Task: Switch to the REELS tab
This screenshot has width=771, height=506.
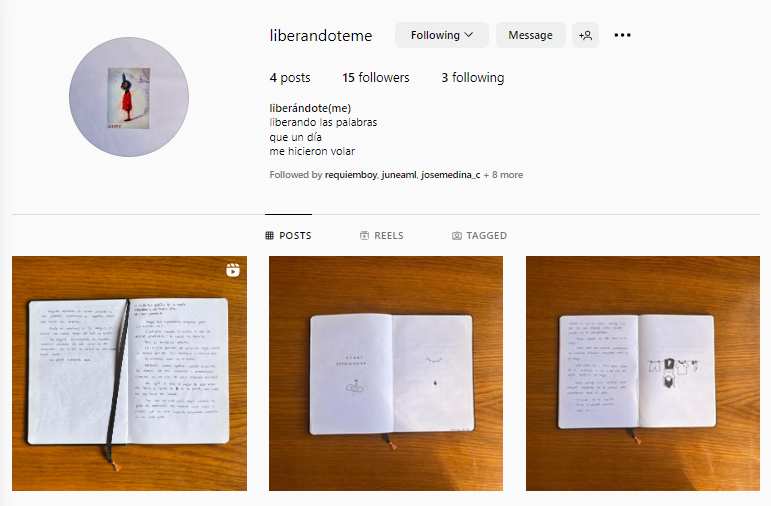Action: click(382, 236)
